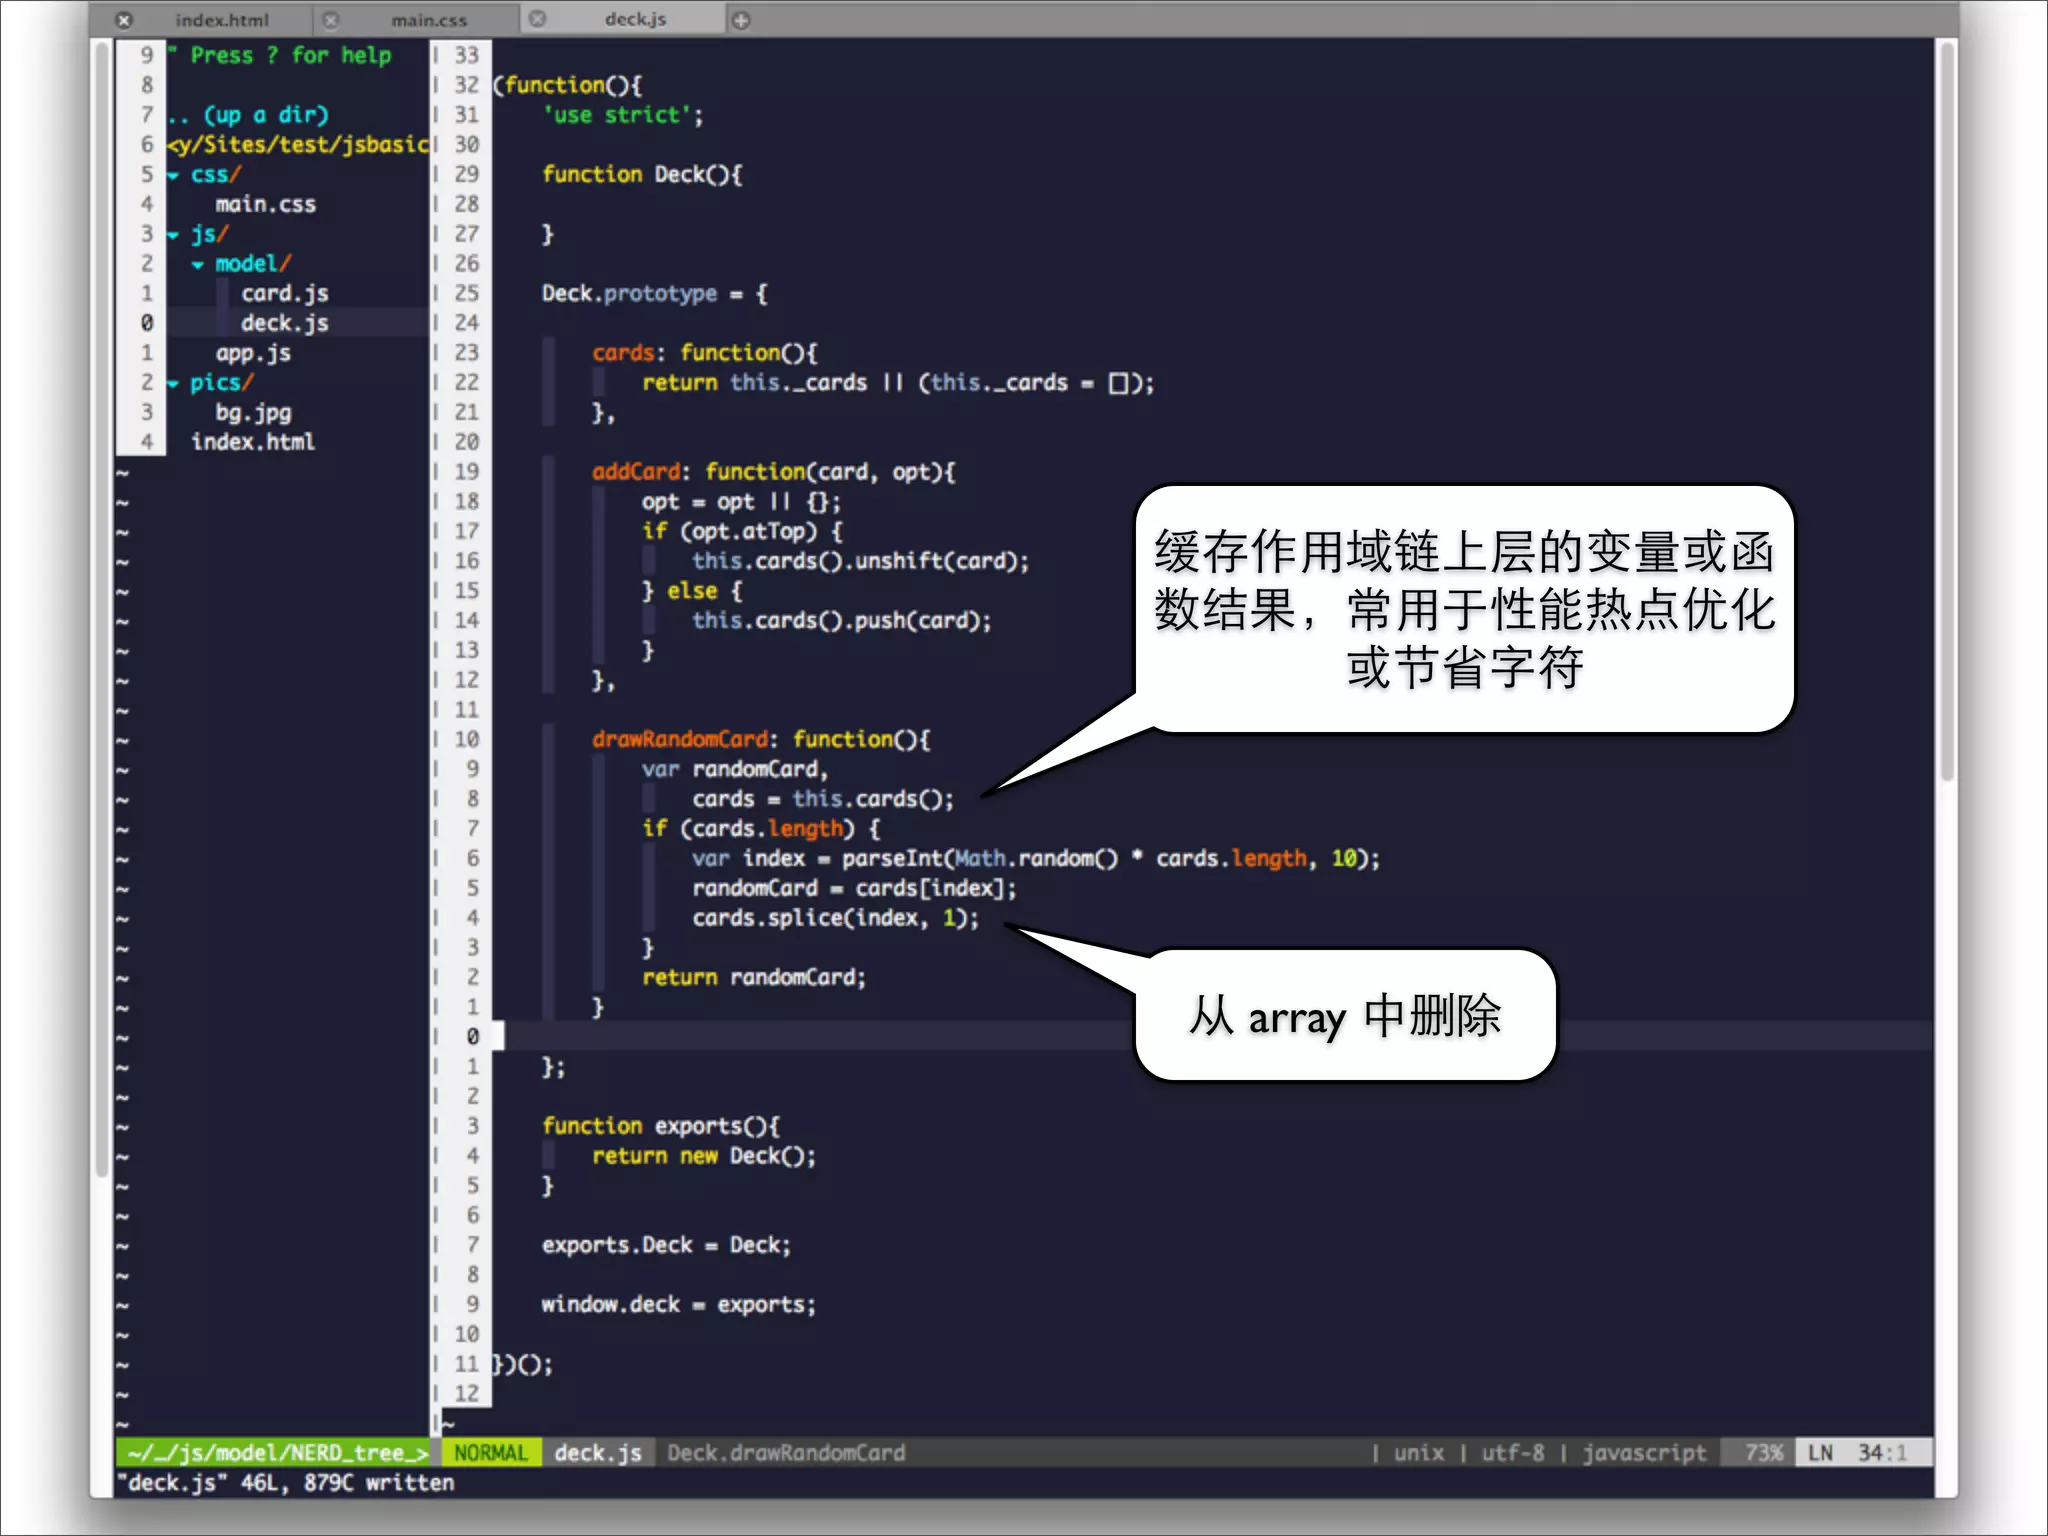Click the javascript filetype indicator
This screenshot has height=1536, width=2048.
click(x=1644, y=1453)
